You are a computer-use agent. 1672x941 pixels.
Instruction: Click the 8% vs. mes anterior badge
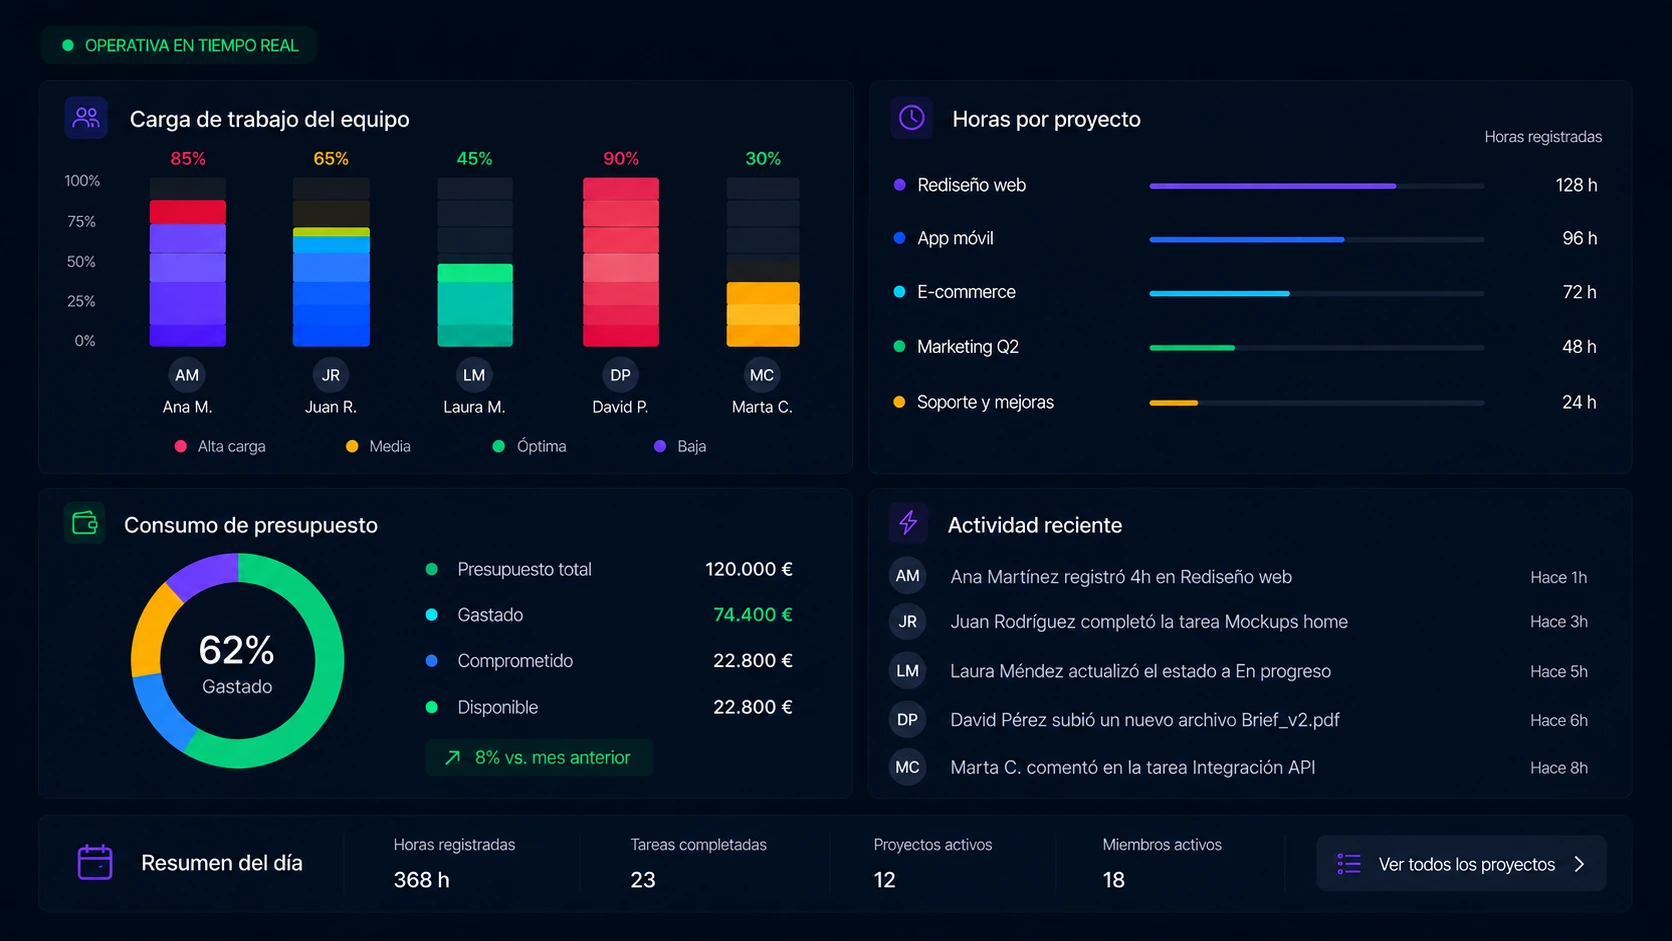[539, 758]
